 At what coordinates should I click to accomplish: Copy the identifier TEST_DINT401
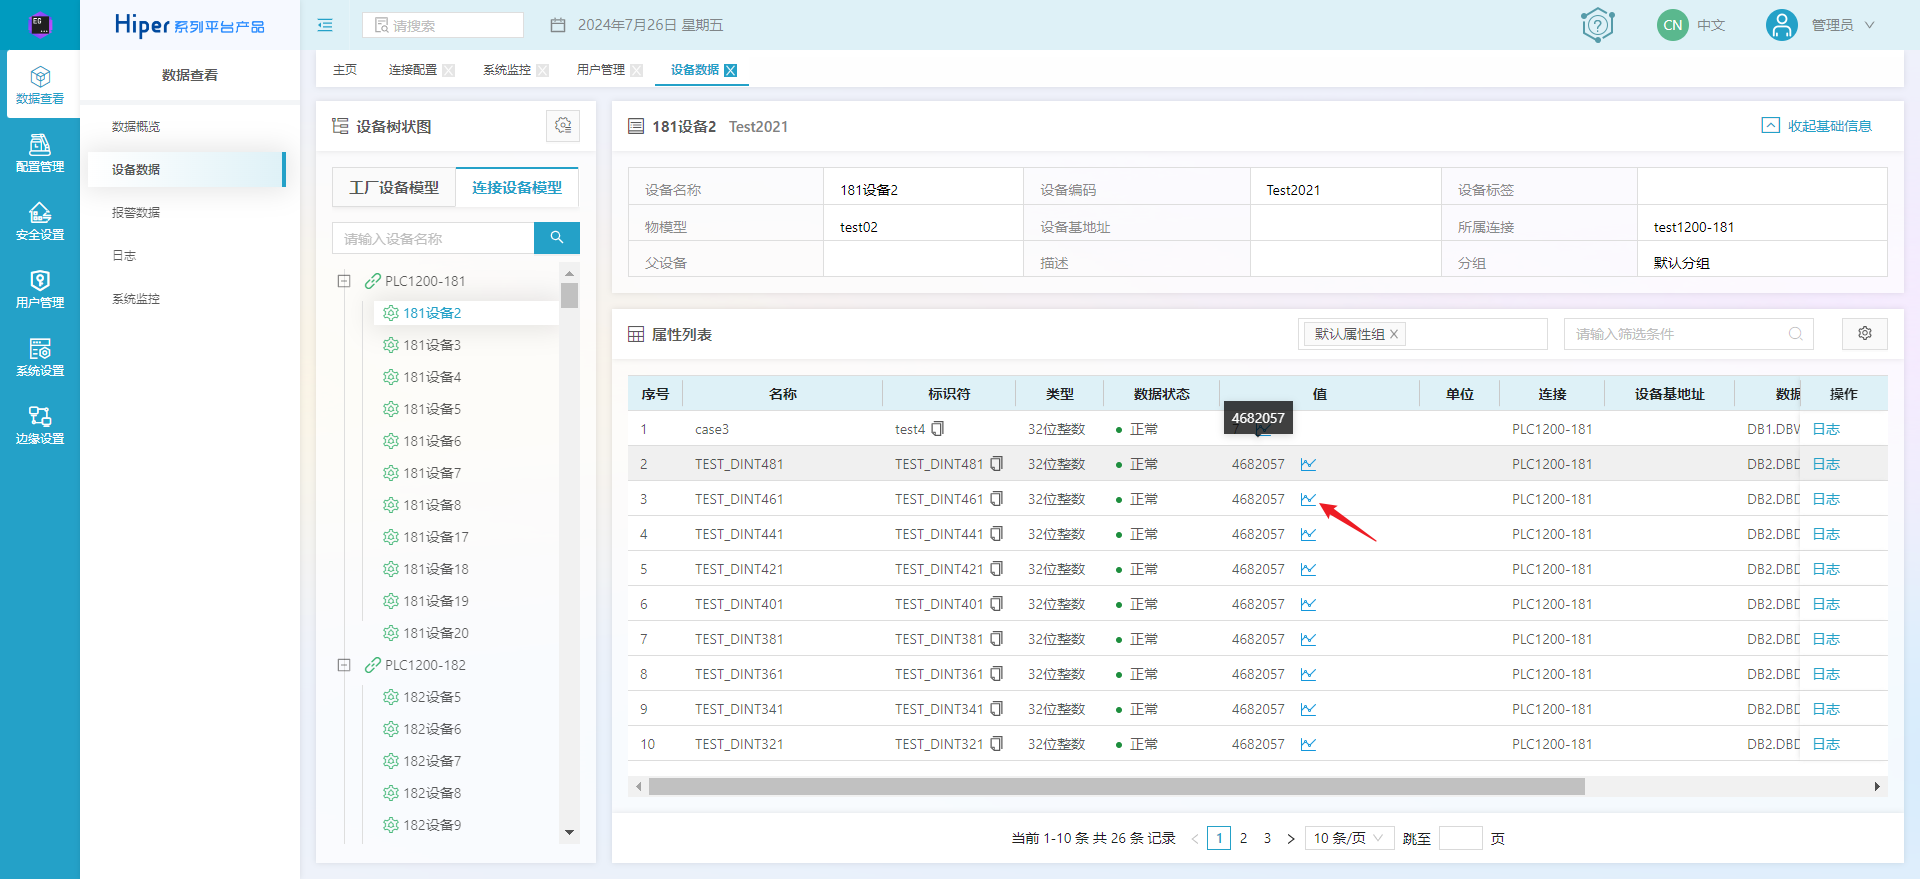pyautogui.click(x=997, y=604)
